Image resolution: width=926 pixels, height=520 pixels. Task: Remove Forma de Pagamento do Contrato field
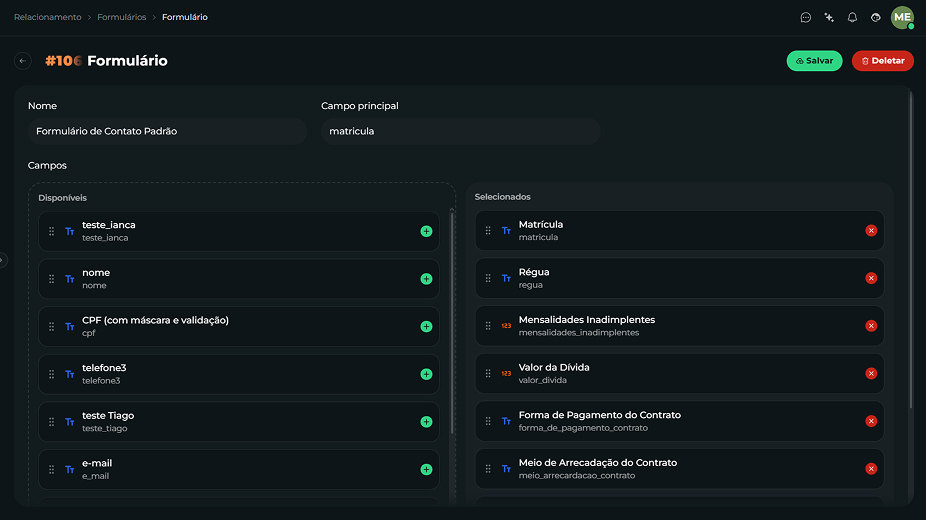click(871, 421)
